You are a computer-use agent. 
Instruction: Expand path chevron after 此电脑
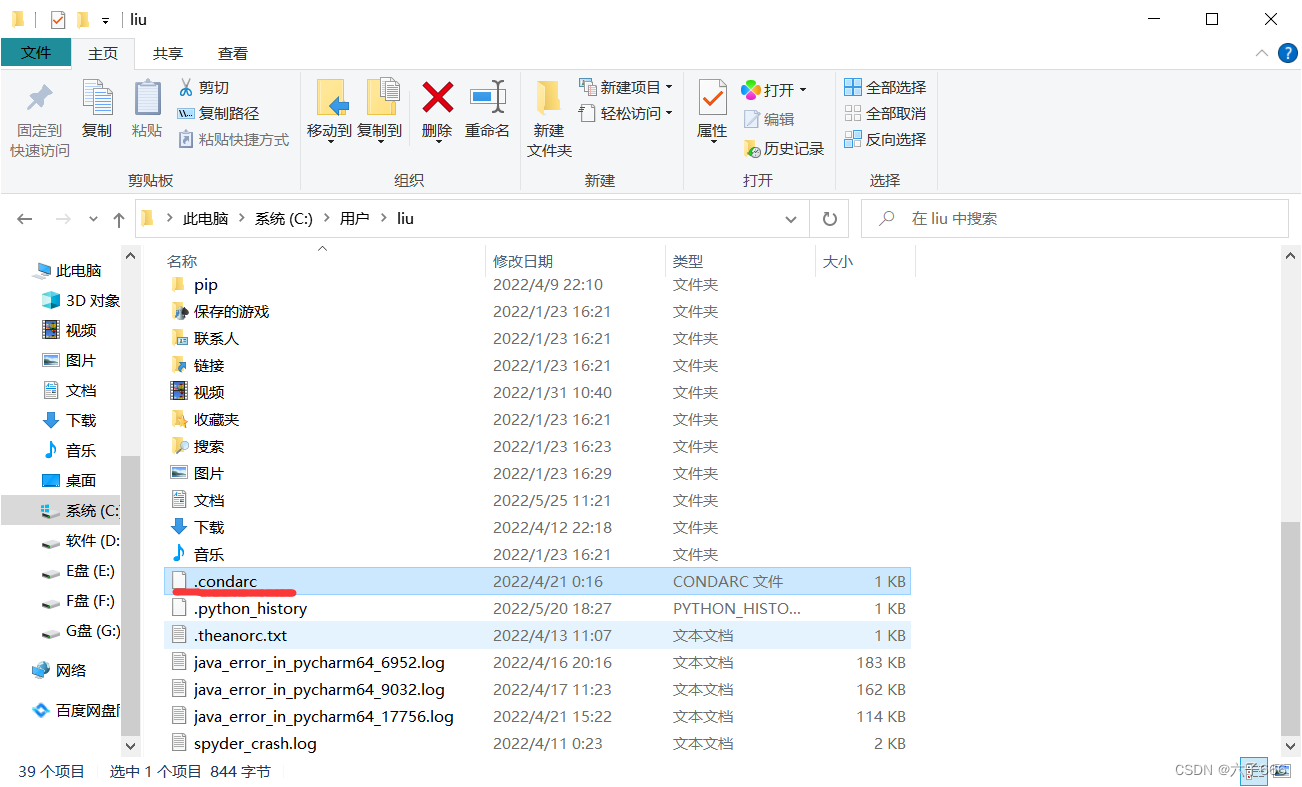(241, 219)
